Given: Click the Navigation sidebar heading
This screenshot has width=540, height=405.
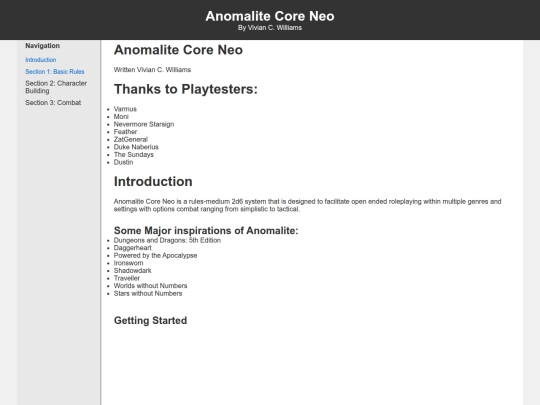Looking at the screenshot, I should coord(42,46).
